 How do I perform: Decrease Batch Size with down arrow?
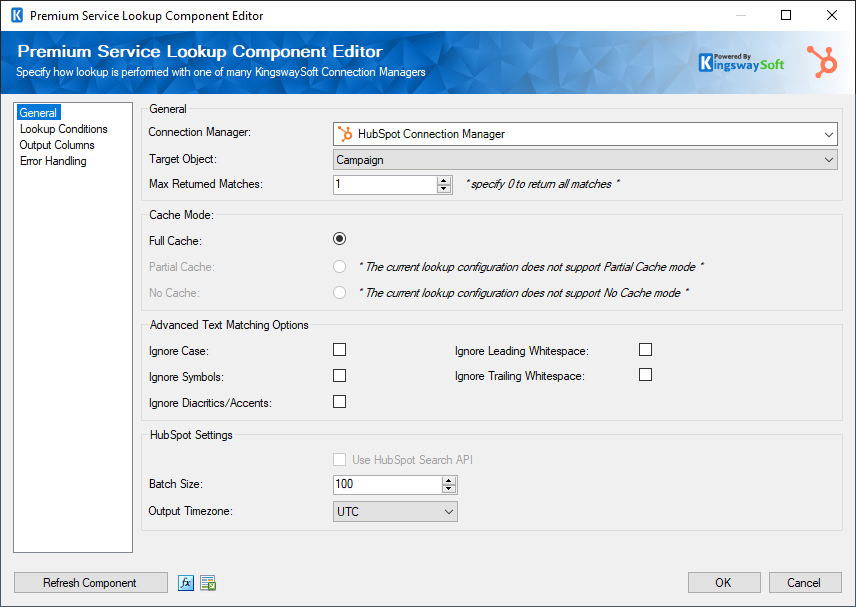tap(449, 489)
